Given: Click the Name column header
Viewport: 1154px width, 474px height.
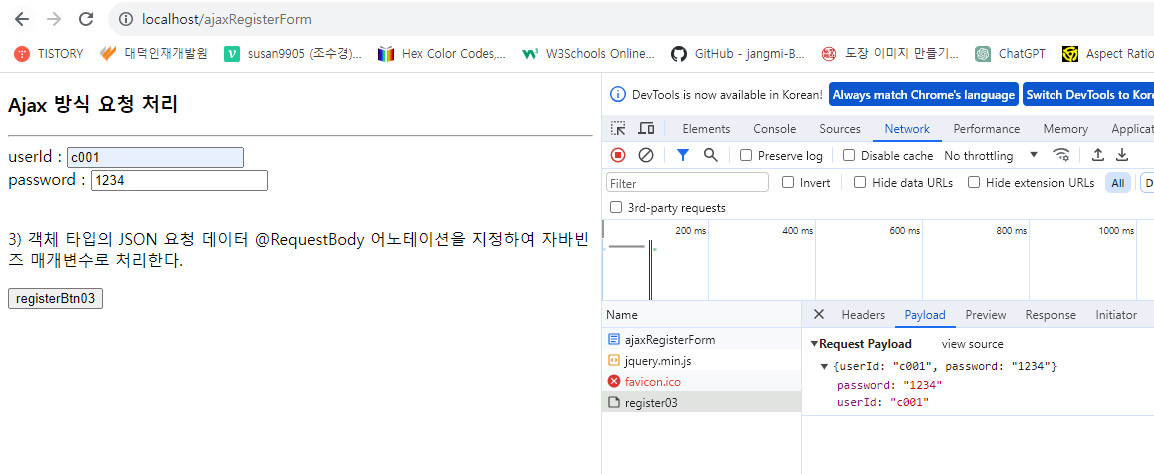Looking at the screenshot, I should 701,314.
